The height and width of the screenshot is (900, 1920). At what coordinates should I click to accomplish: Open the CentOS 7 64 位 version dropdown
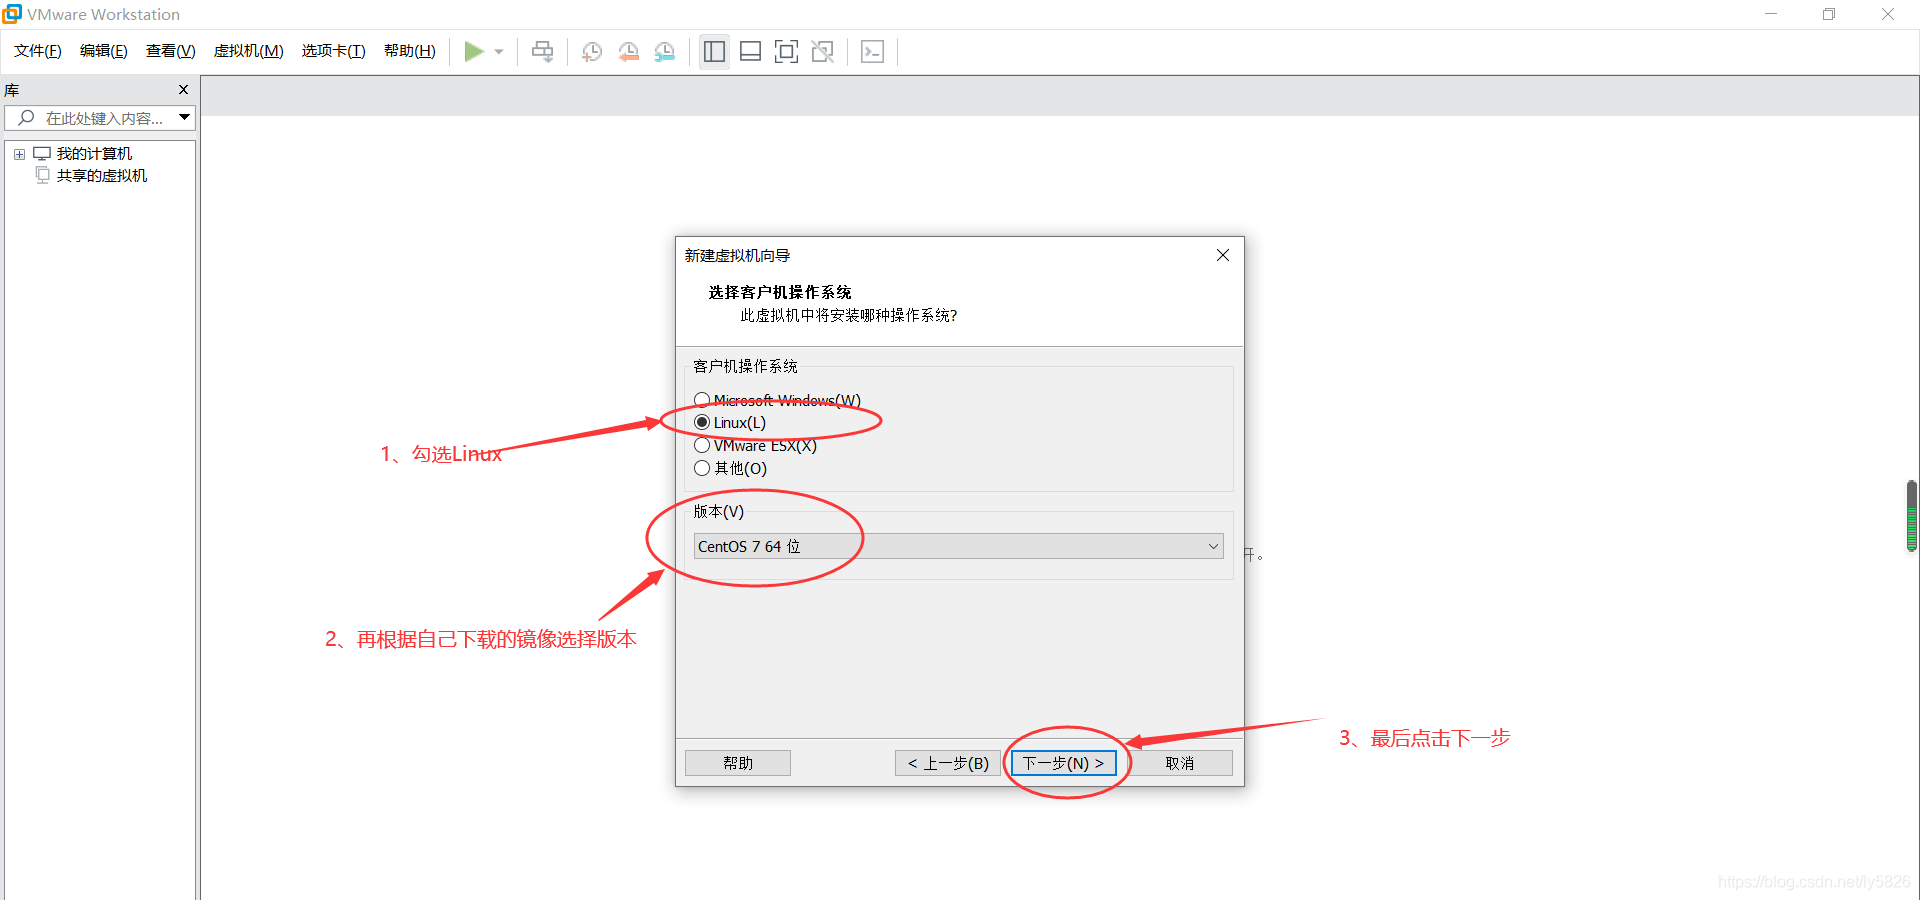[958, 546]
